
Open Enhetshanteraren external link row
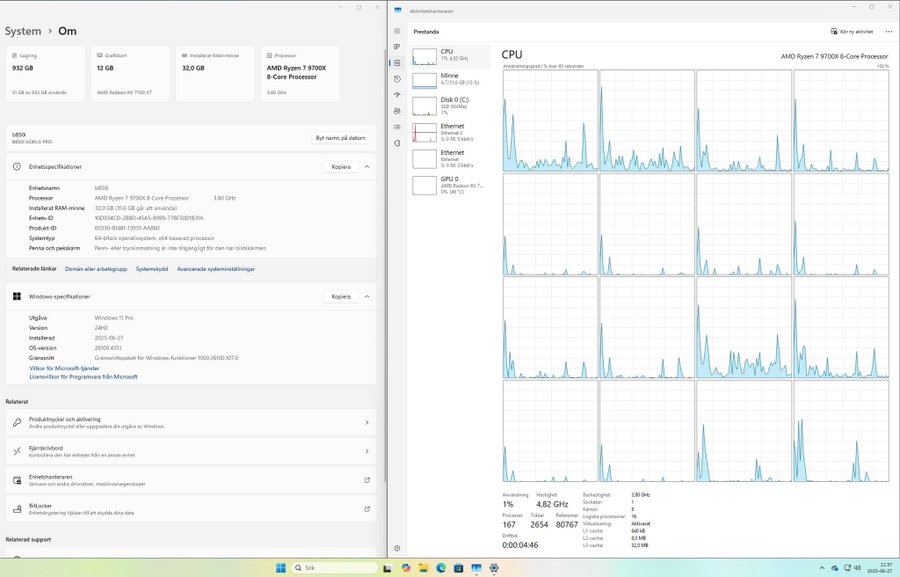click(x=191, y=480)
